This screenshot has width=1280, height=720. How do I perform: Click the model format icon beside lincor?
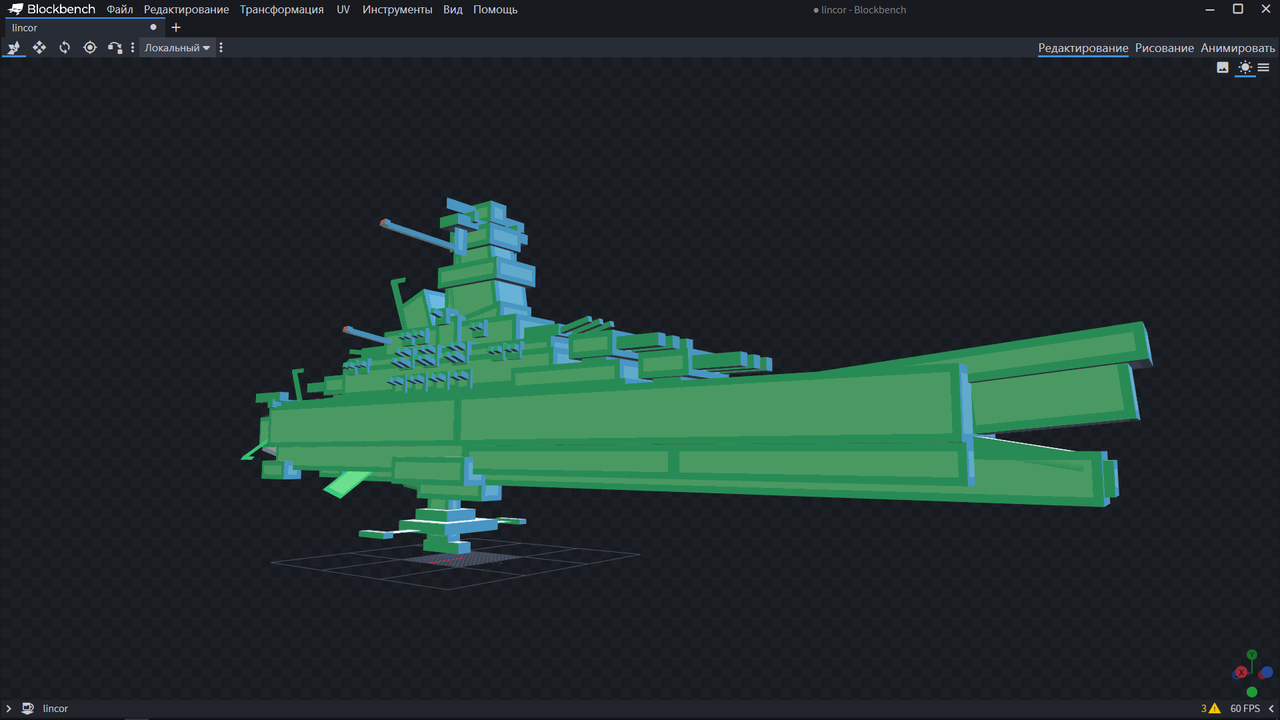28,708
